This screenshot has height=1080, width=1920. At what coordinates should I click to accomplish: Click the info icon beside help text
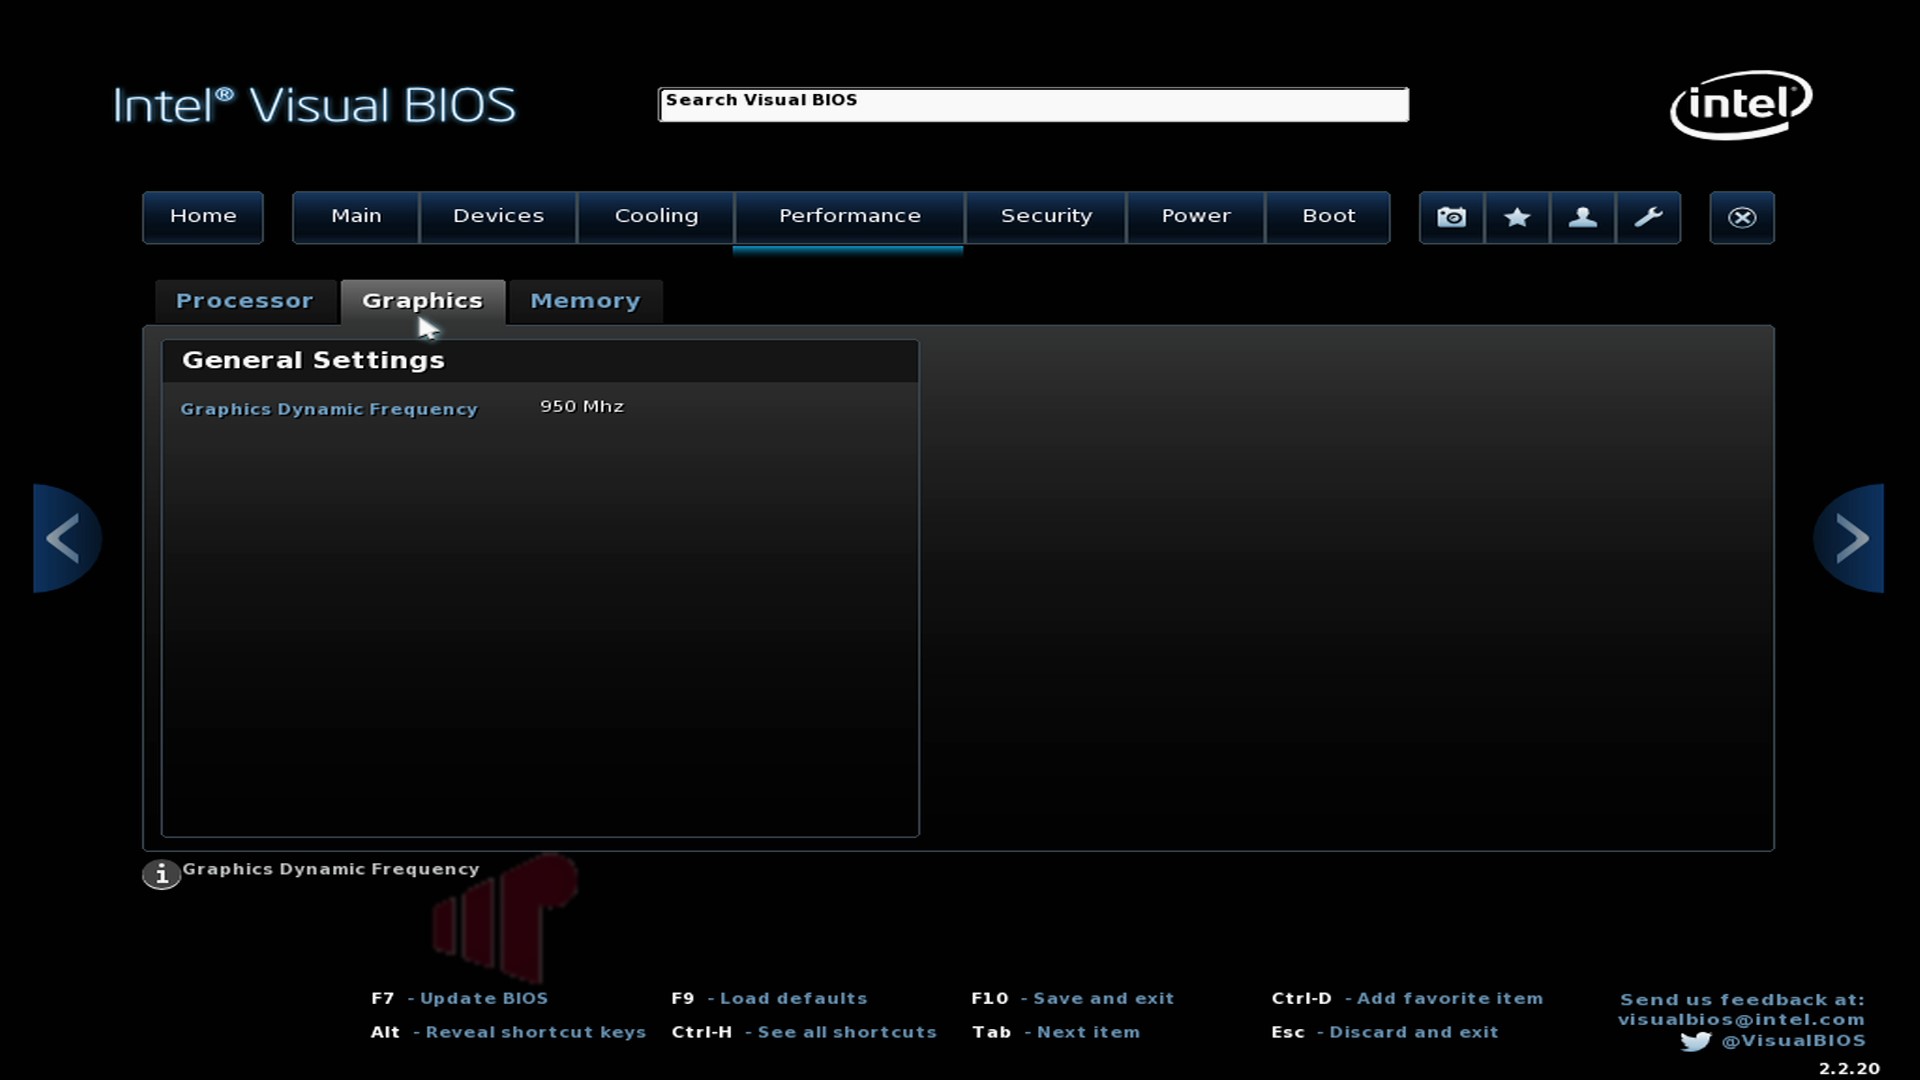(161, 874)
